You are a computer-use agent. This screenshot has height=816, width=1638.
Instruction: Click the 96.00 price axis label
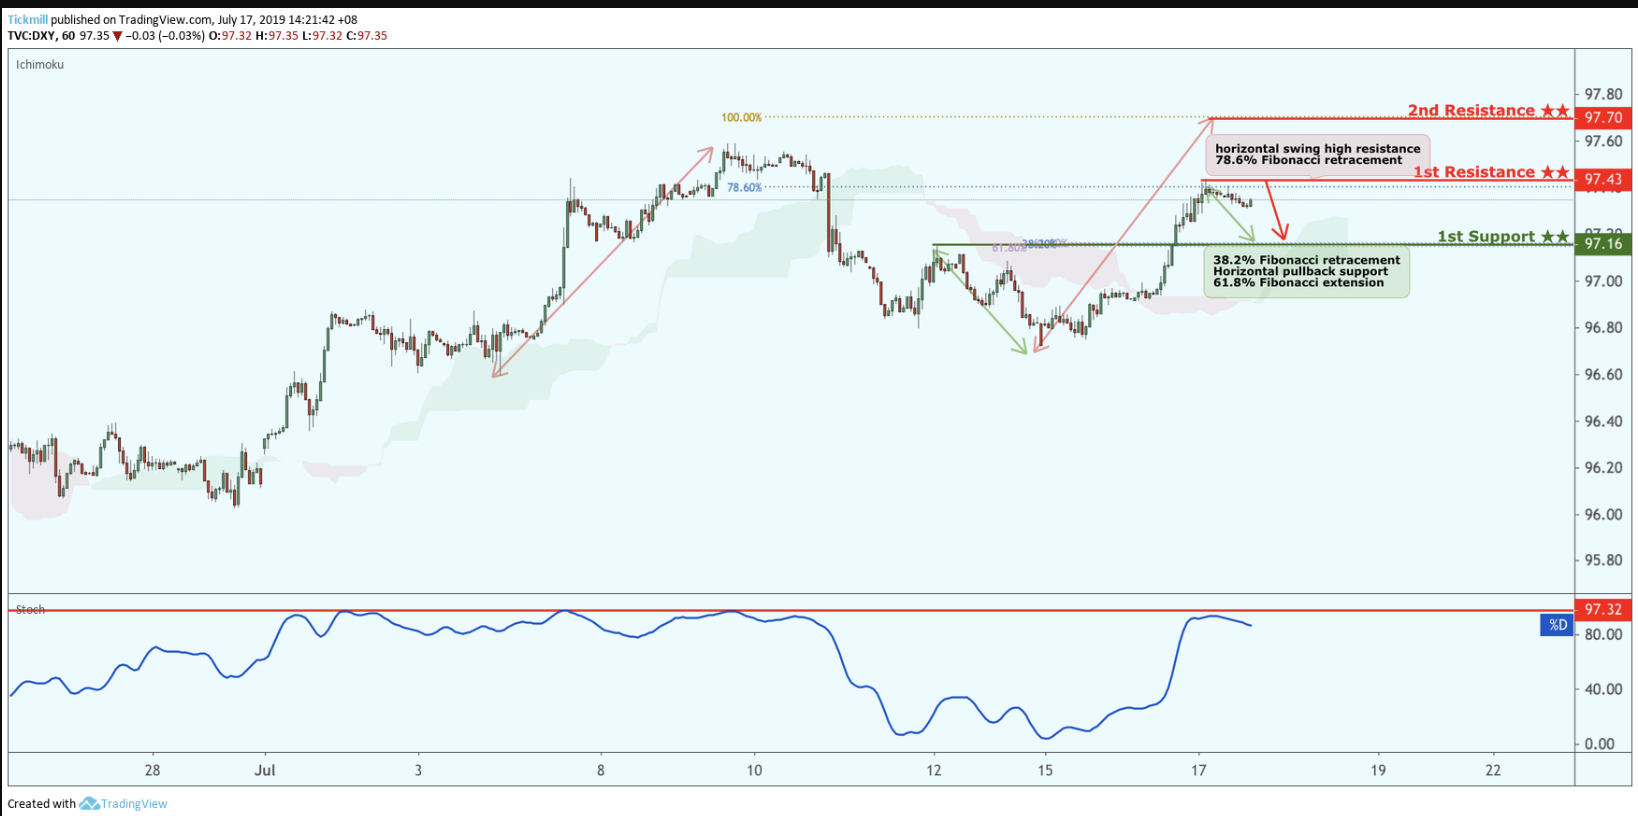pos(1603,514)
